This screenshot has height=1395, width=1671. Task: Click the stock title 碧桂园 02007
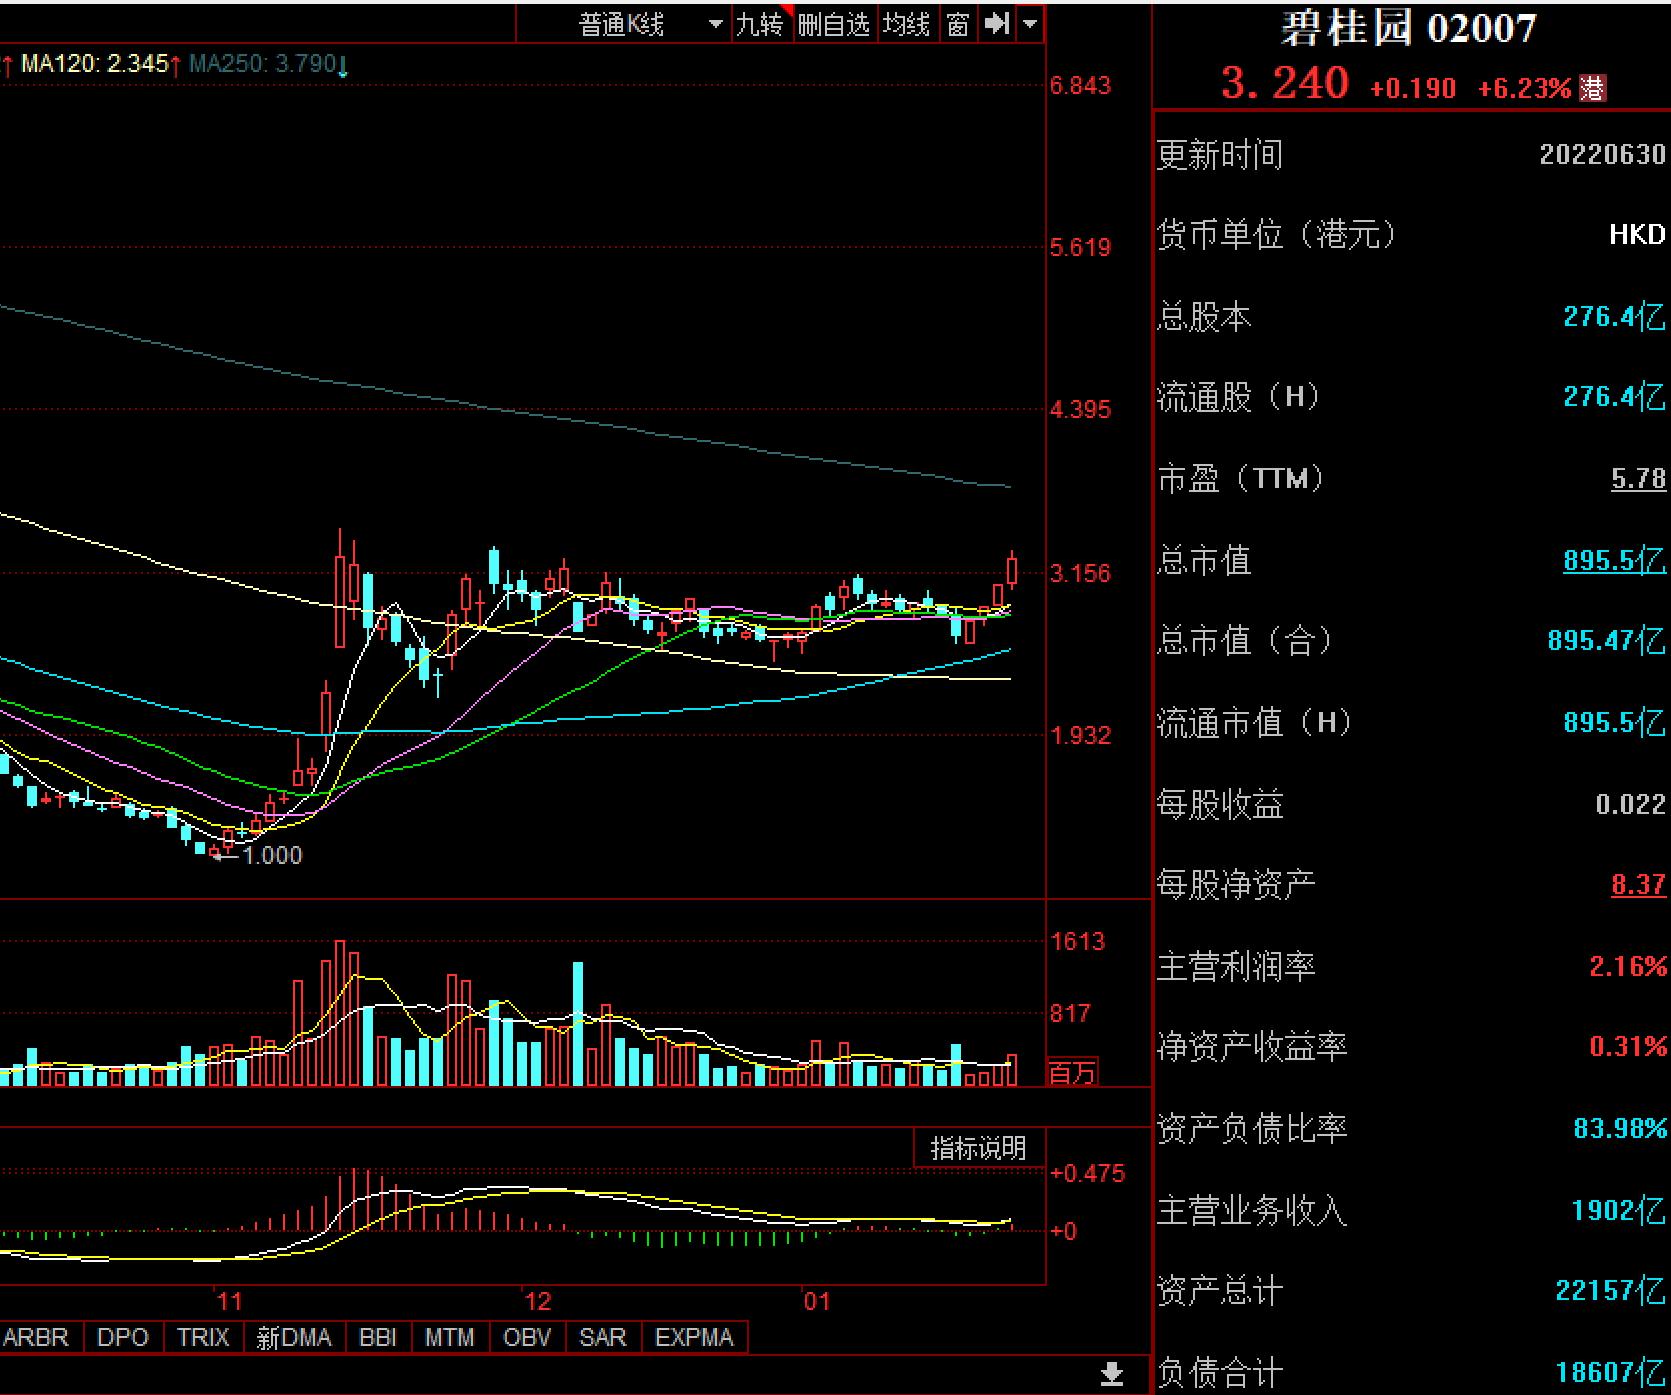(x=1408, y=28)
